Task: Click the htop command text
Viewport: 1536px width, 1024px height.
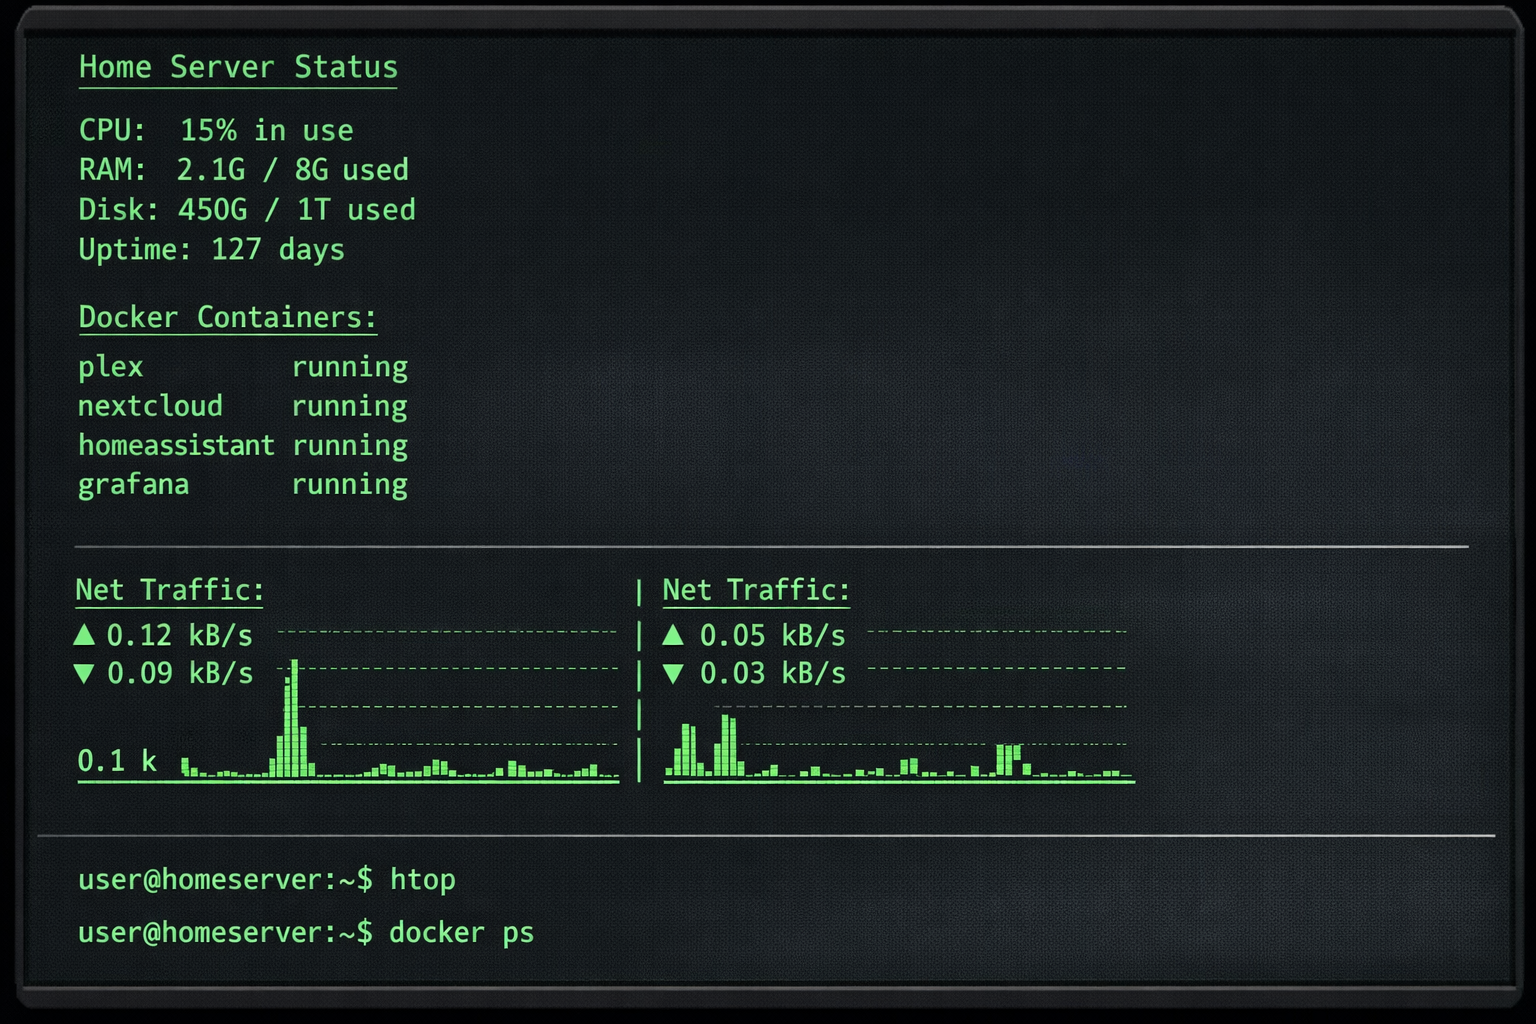Action: click(x=424, y=879)
